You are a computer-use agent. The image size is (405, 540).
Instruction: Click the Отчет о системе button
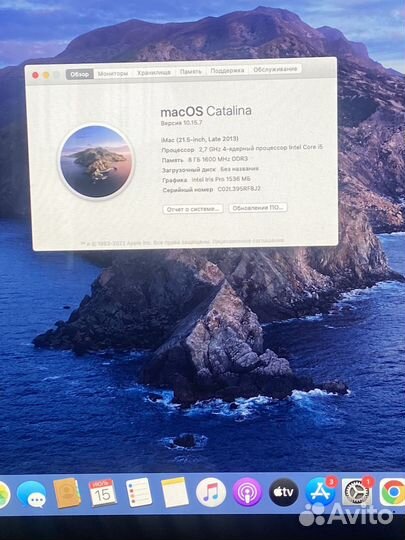pyautogui.click(x=193, y=209)
